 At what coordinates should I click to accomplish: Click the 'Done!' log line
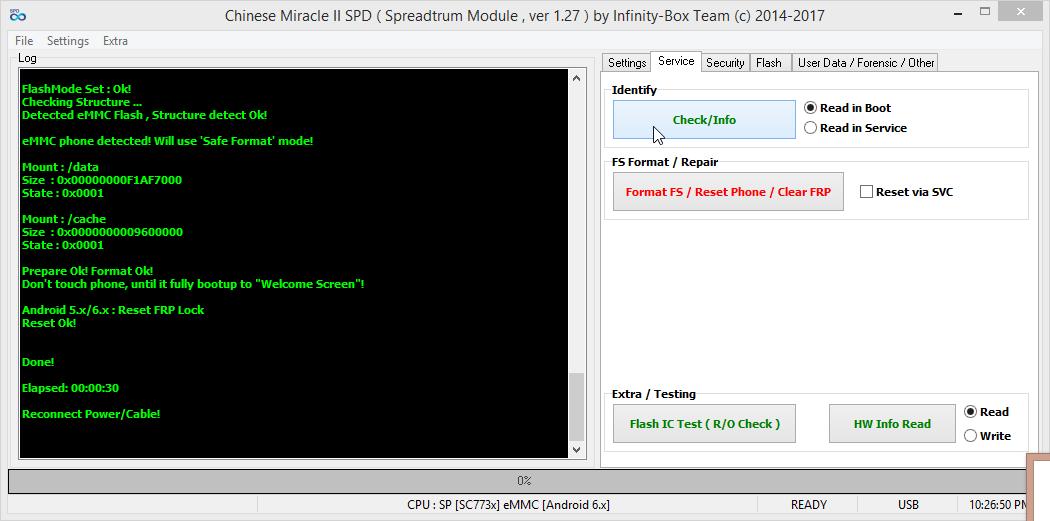coord(38,362)
